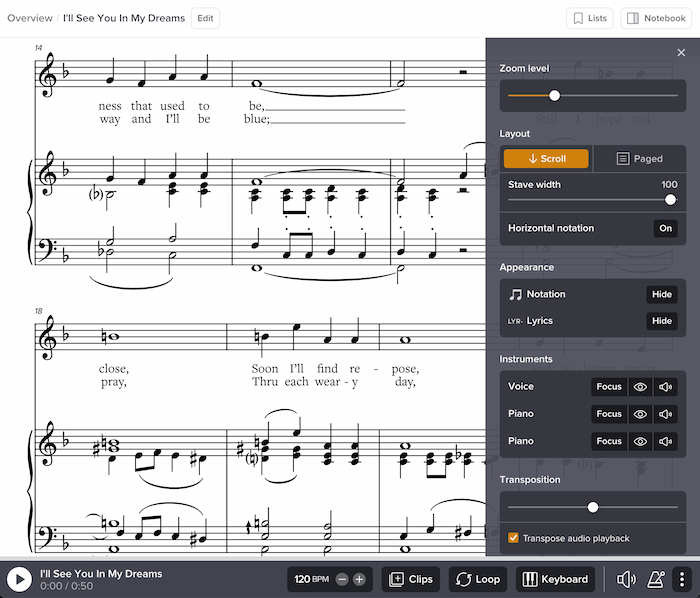Focus on the second Piano instrument

click(x=609, y=441)
